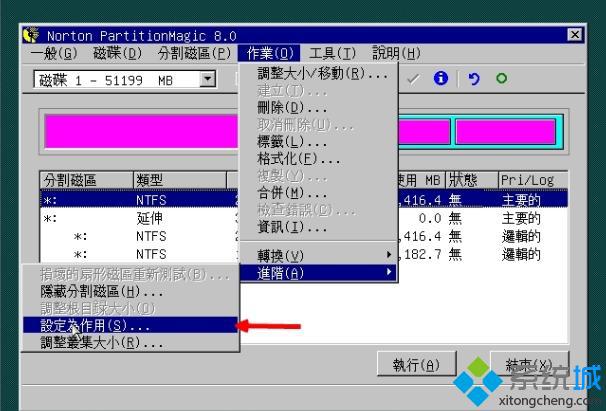Click the 結束(X) button
Viewport: 606px width, 411px height.
pyautogui.click(x=529, y=364)
